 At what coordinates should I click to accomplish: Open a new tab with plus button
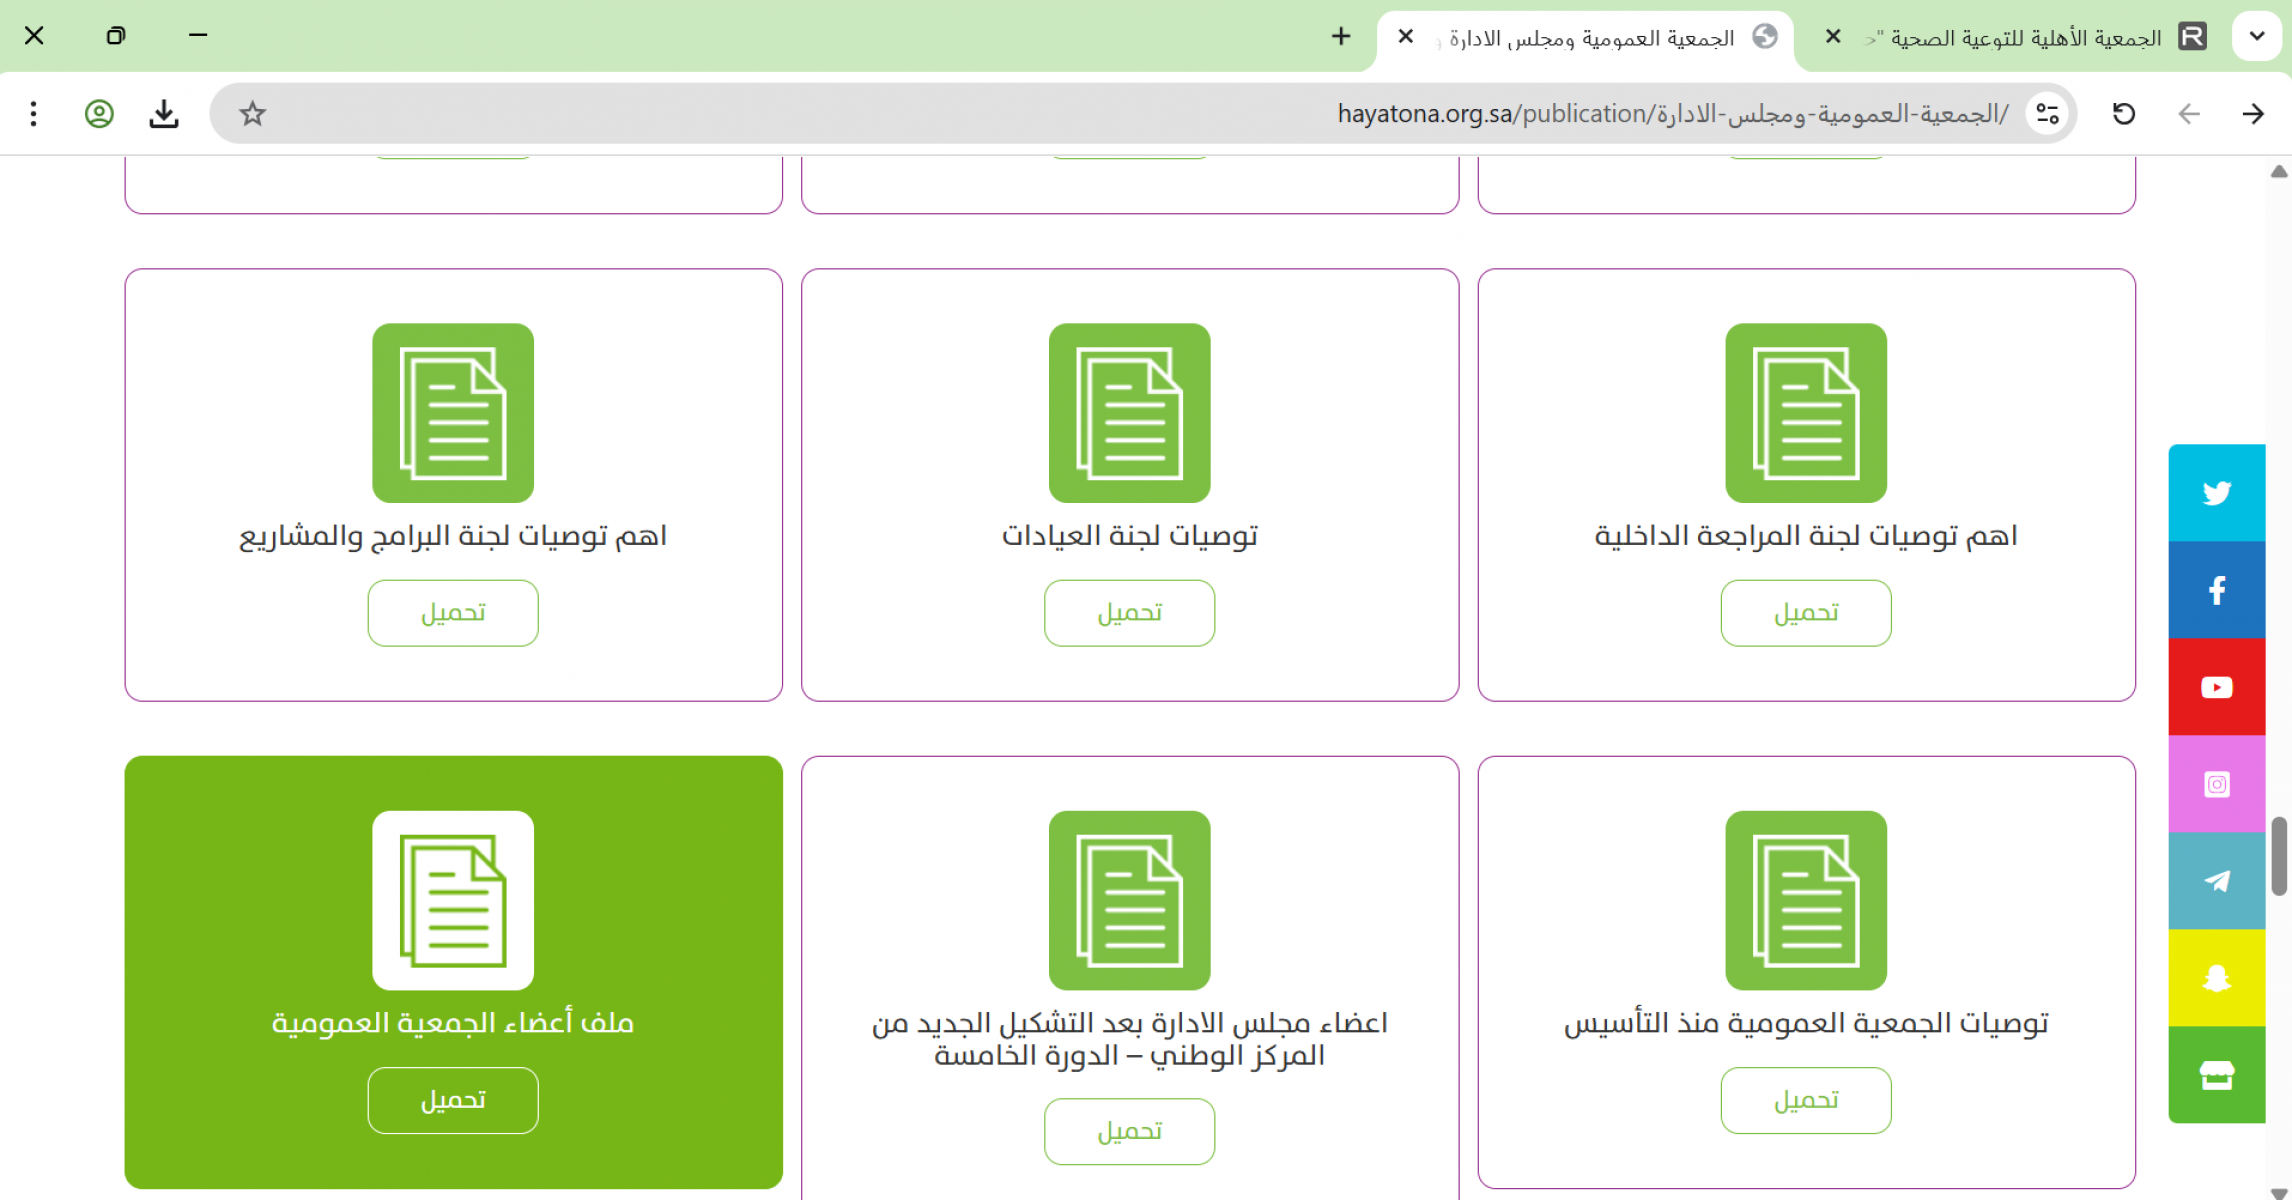pyautogui.click(x=1341, y=37)
